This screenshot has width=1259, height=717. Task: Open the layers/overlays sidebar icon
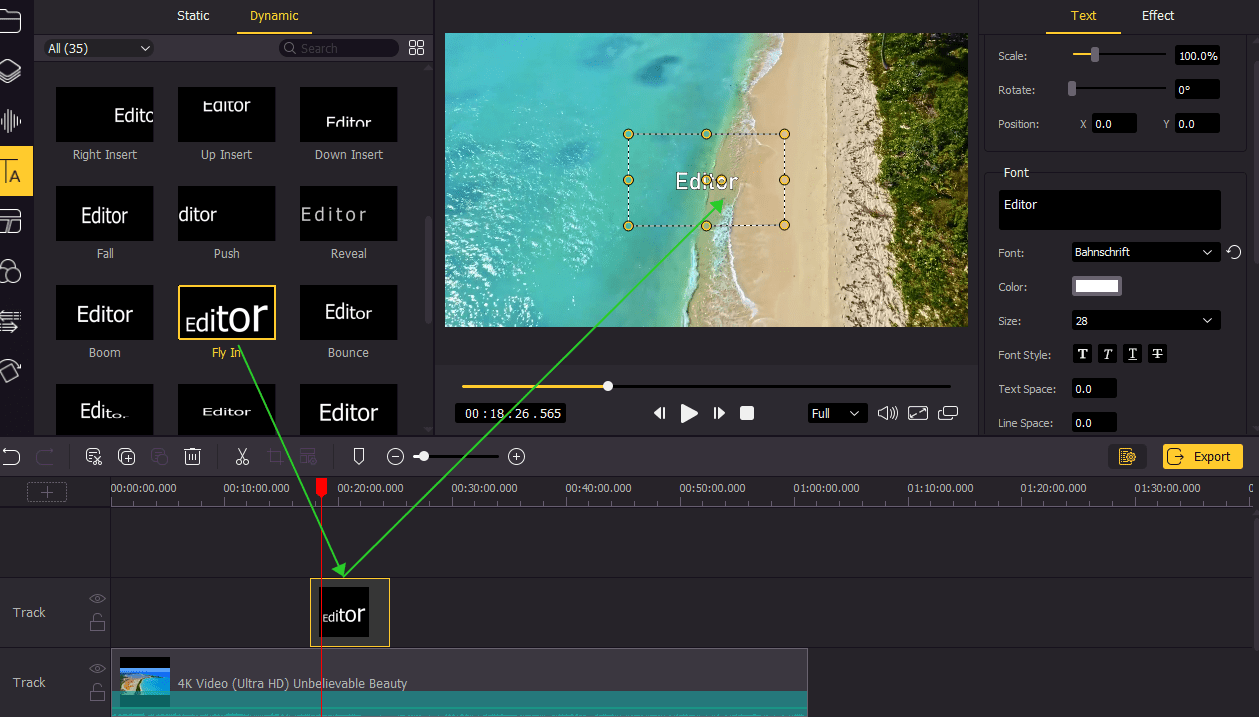(x=9, y=71)
